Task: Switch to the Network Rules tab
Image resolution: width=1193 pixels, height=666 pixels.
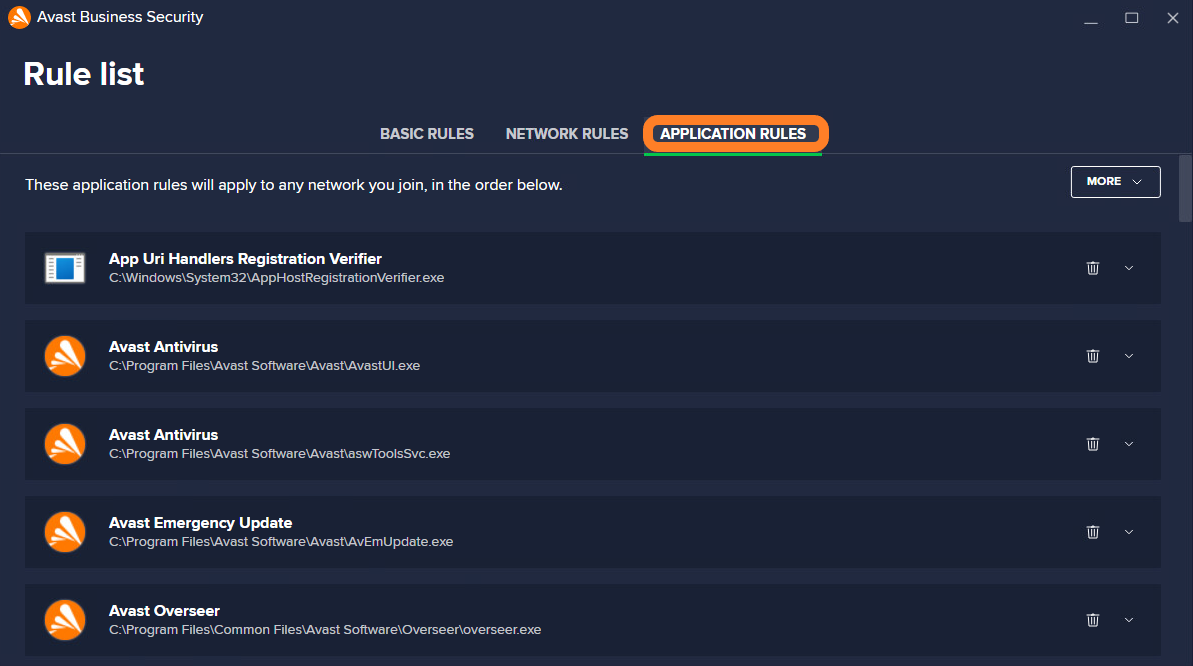Action: click(567, 134)
